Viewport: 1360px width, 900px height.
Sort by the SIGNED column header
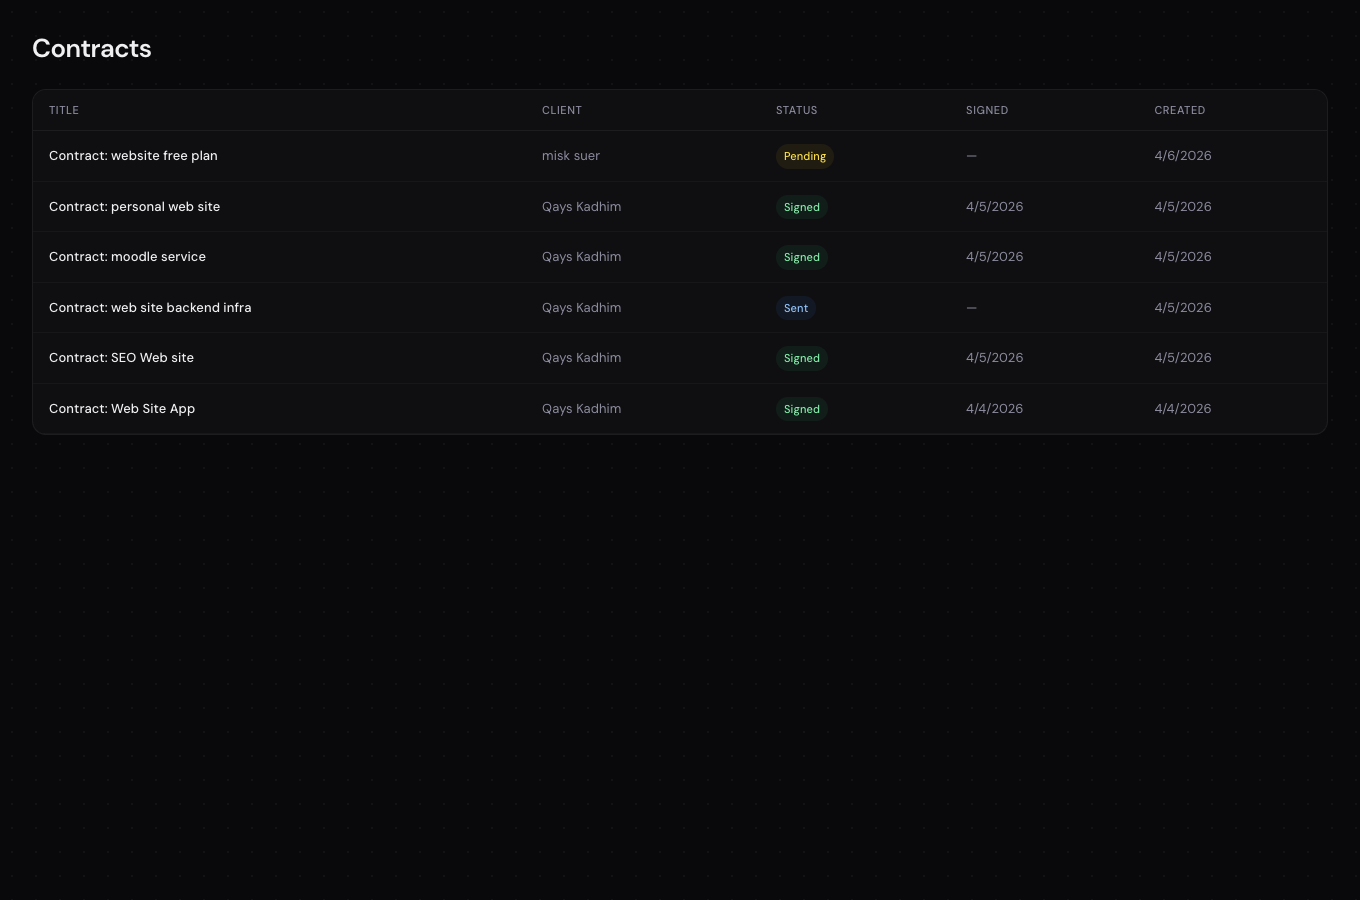987,110
